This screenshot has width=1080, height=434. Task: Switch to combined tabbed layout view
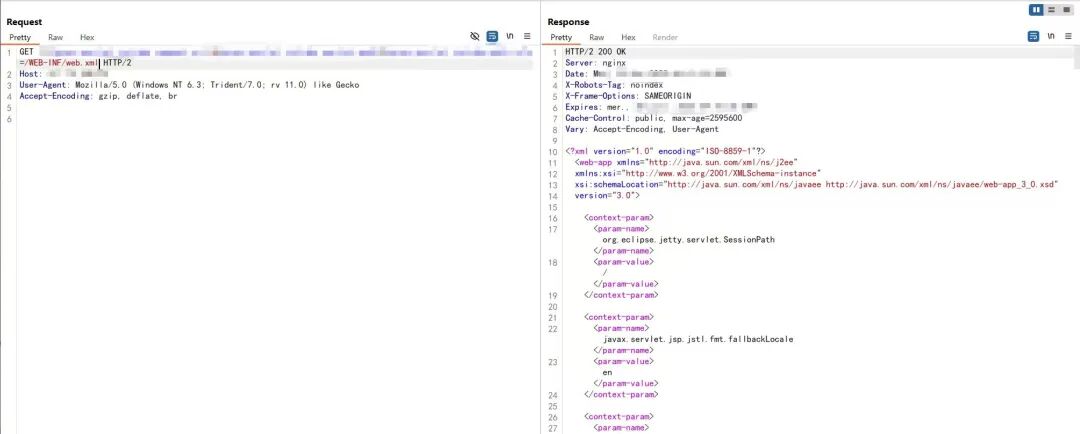(x=1066, y=9)
